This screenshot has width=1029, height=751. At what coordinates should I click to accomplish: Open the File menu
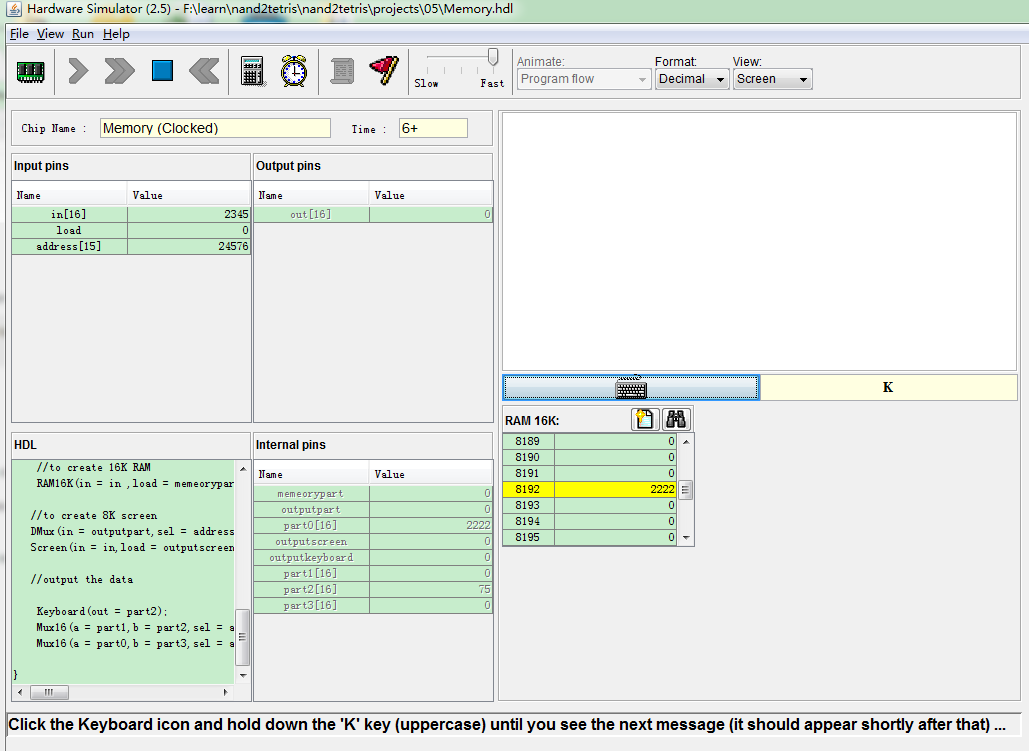point(19,34)
